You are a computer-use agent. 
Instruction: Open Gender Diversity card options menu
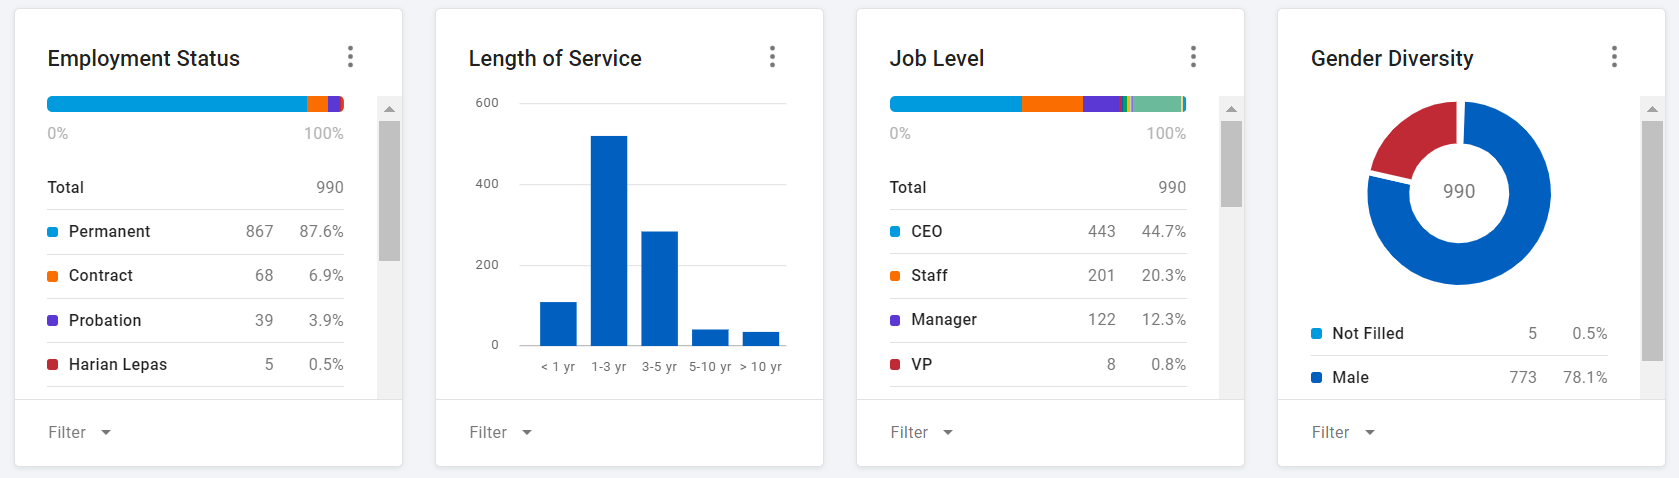[x=1614, y=57]
